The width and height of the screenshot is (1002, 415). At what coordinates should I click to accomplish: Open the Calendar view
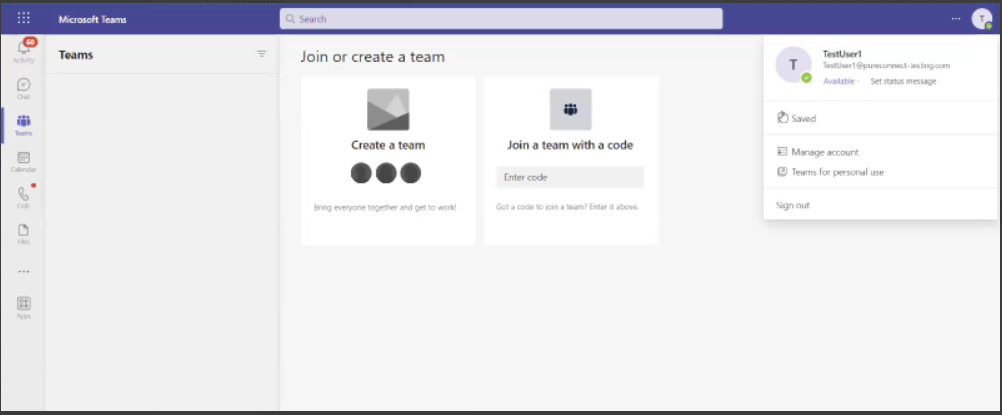click(x=23, y=161)
